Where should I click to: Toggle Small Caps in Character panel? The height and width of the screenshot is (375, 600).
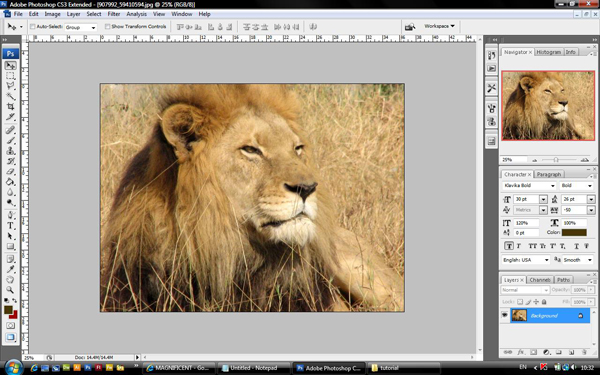[x=543, y=246]
